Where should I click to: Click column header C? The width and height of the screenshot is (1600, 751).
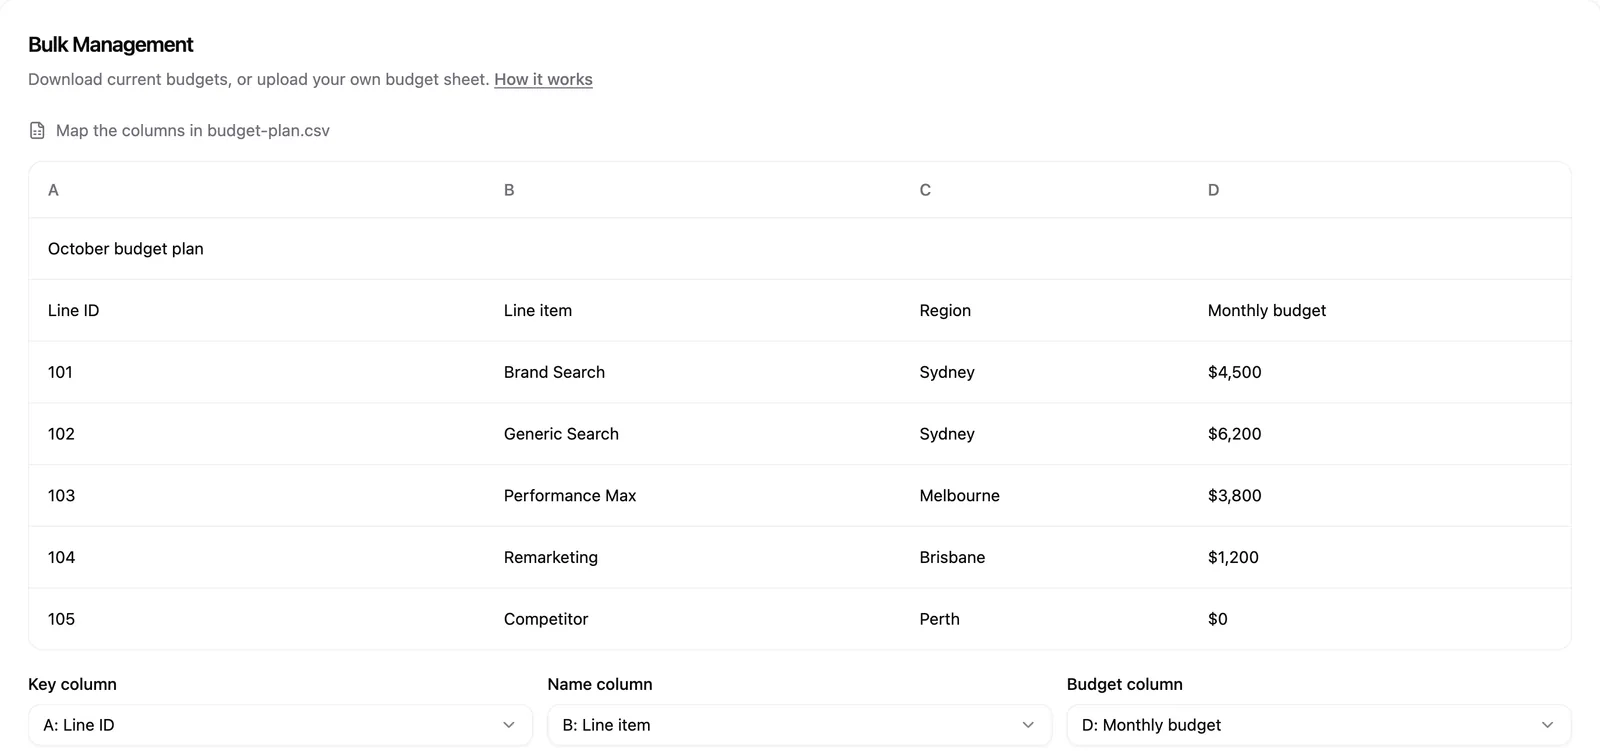[x=1045, y=190]
